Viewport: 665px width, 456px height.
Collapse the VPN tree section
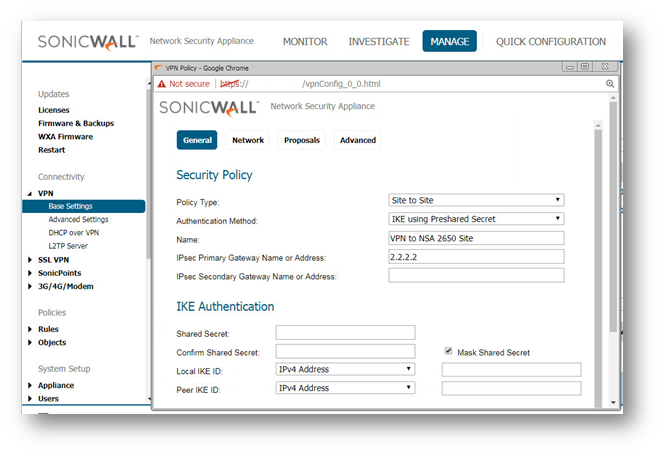pos(30,193)
